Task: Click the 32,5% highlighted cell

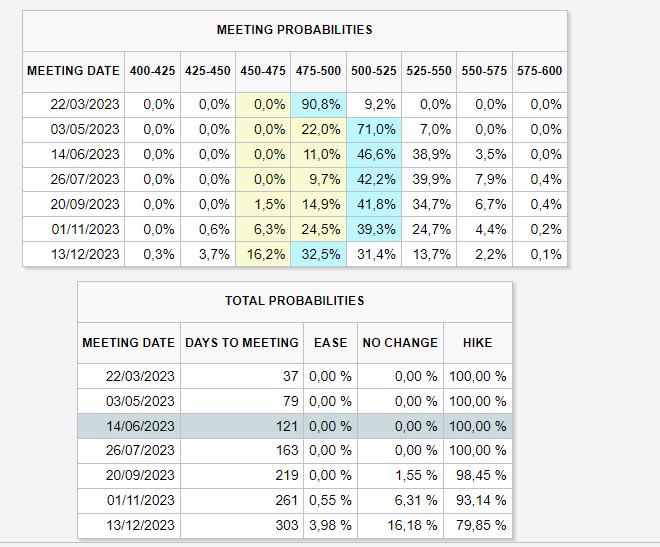Action: pos(318,254)
